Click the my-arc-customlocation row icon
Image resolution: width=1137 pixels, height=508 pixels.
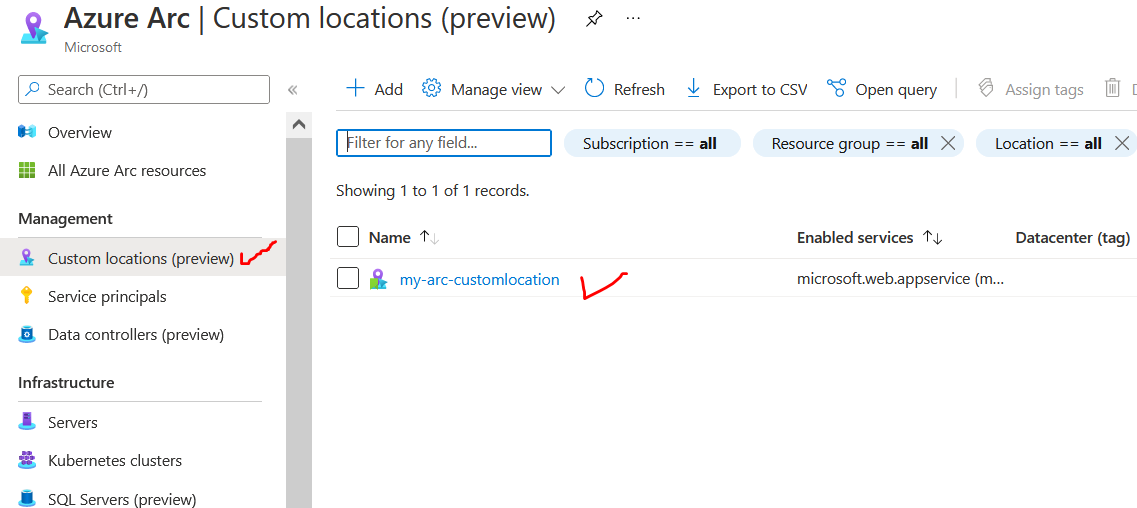(x=378, y=279)
